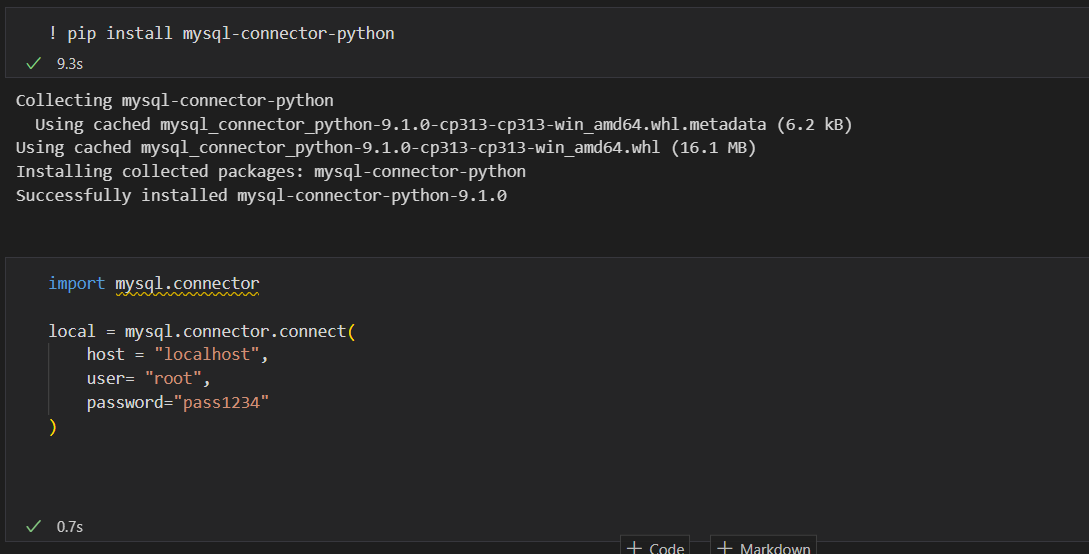This screenshot has height=554, width=1089.
Task: Add a new Markdown cell
Action: point(763,547)
